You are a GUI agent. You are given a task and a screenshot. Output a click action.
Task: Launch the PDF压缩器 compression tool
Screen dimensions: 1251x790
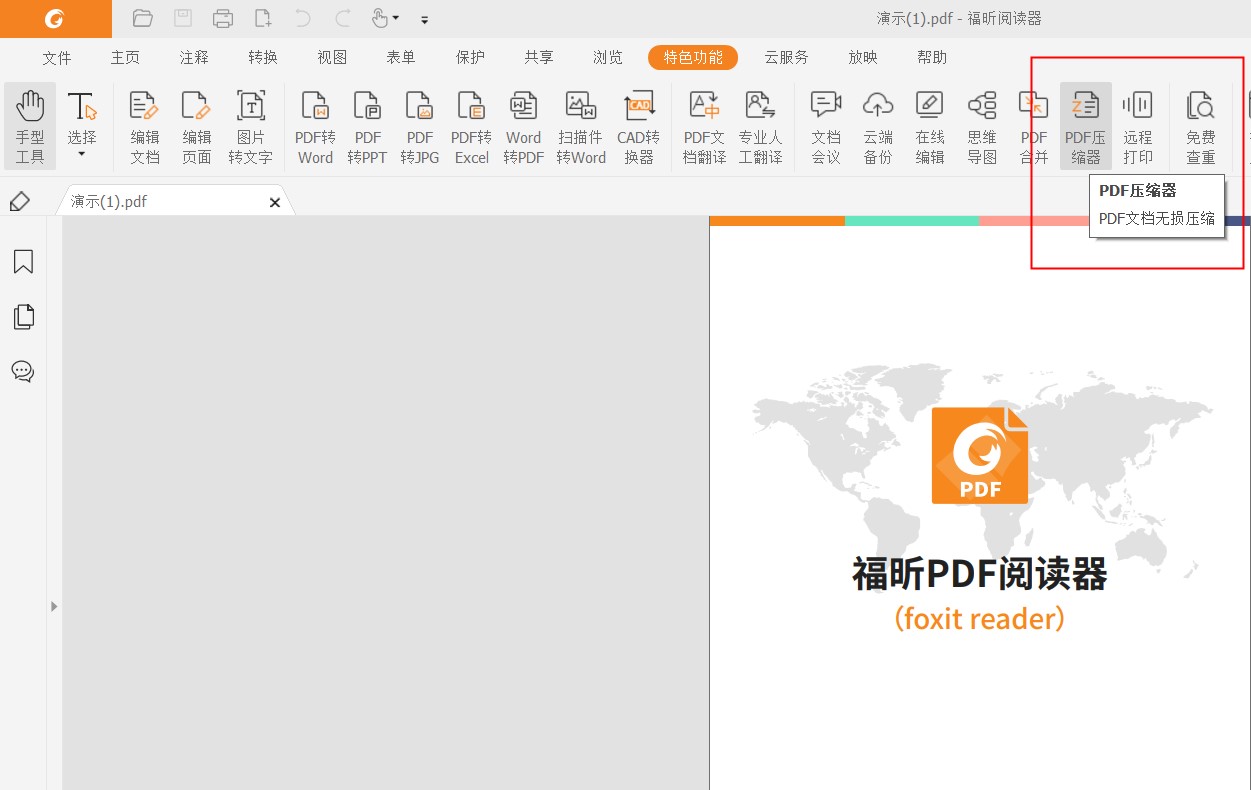coord(1085,126)
